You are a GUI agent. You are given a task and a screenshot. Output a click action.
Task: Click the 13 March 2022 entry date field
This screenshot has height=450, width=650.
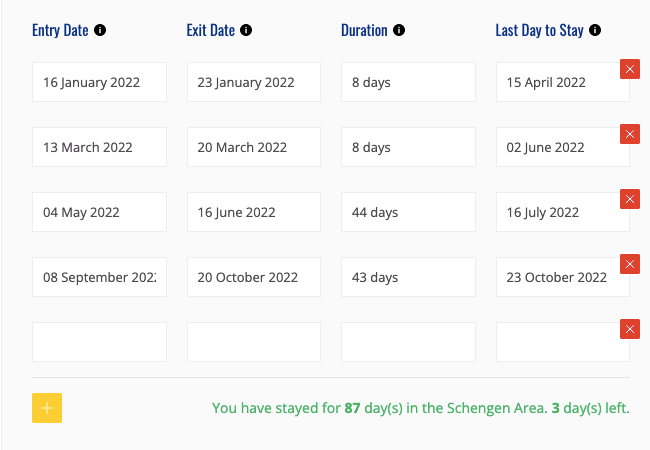(x=99, y=147)
